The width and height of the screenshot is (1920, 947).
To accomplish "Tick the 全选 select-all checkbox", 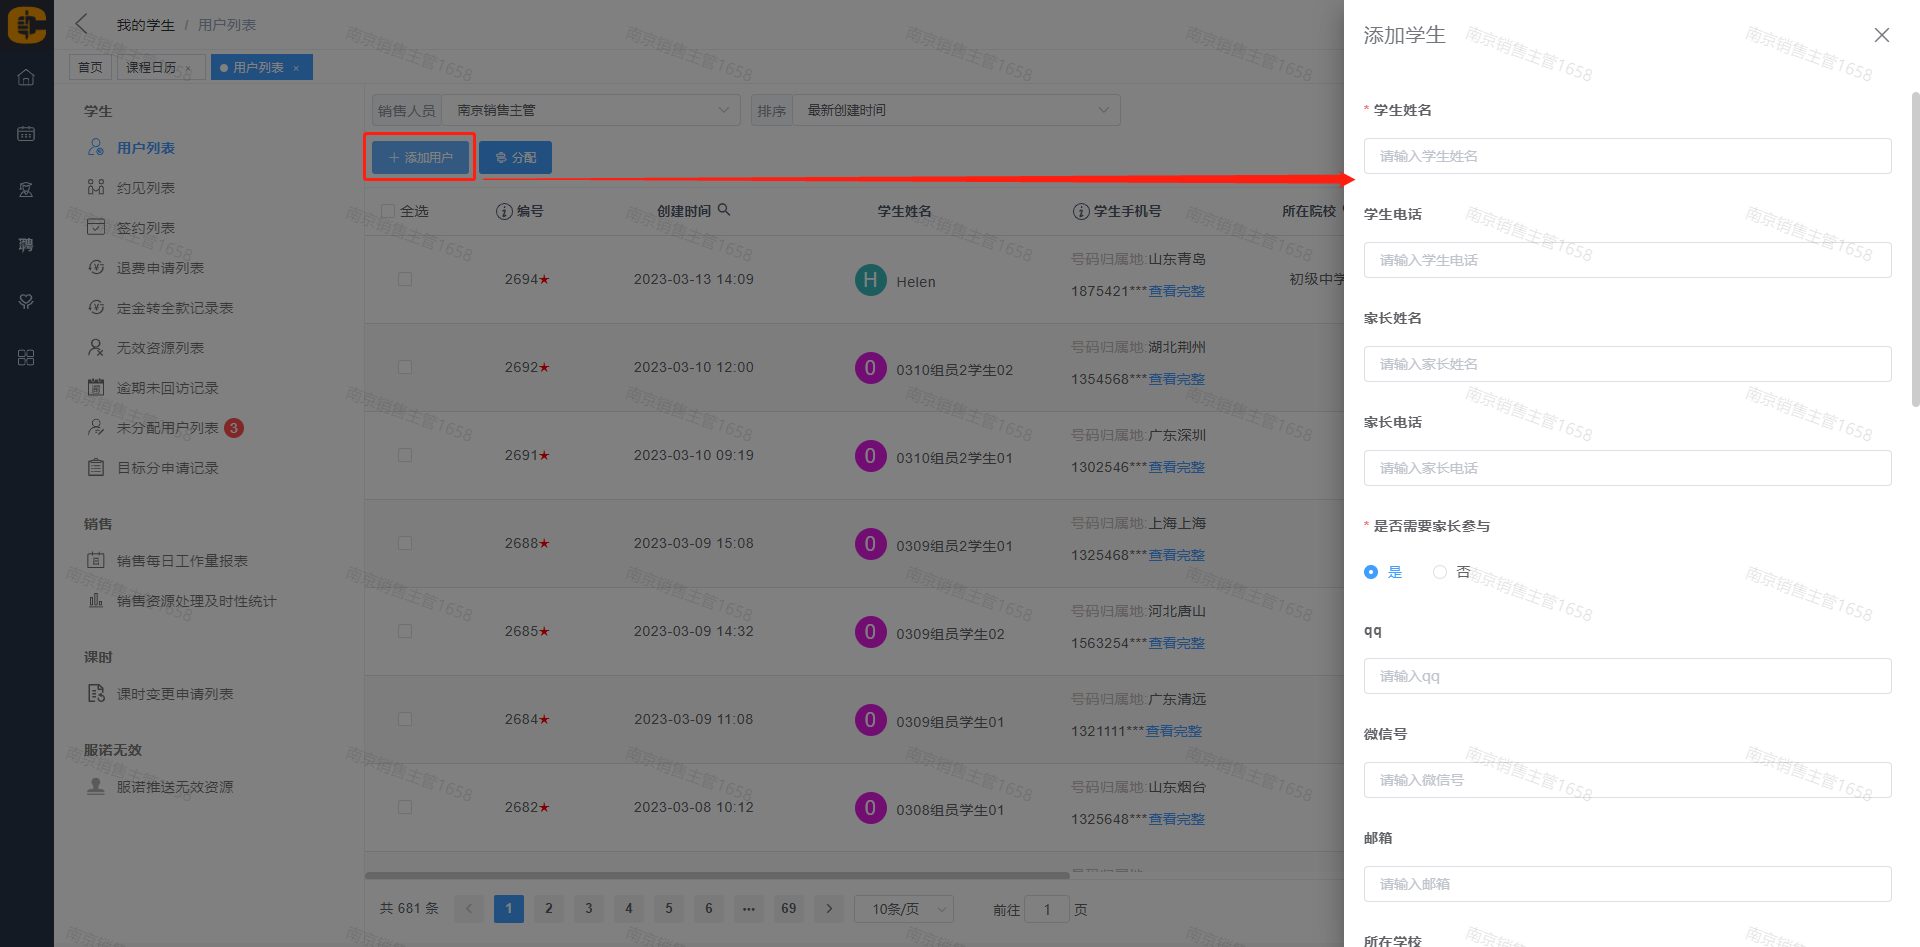I will point(388,211).
